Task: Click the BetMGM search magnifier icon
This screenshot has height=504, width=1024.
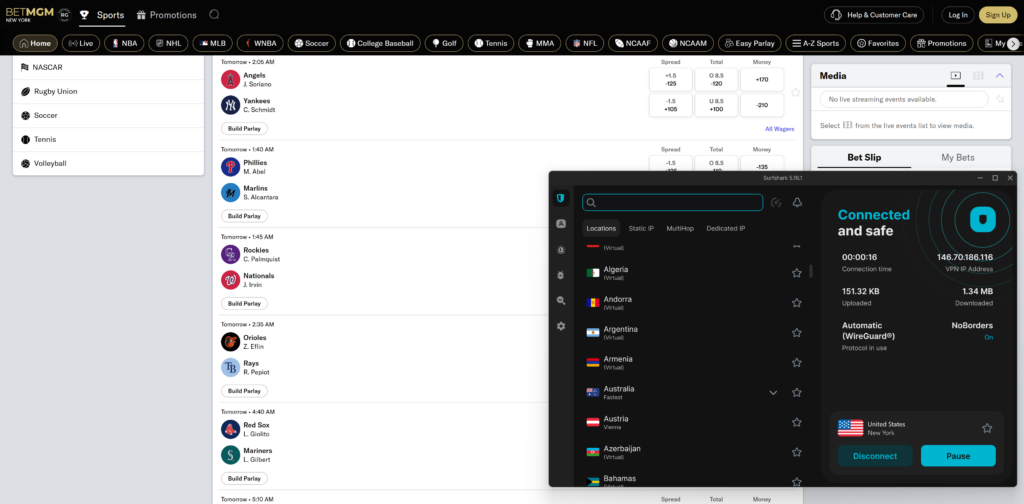Action: [214, 14]
